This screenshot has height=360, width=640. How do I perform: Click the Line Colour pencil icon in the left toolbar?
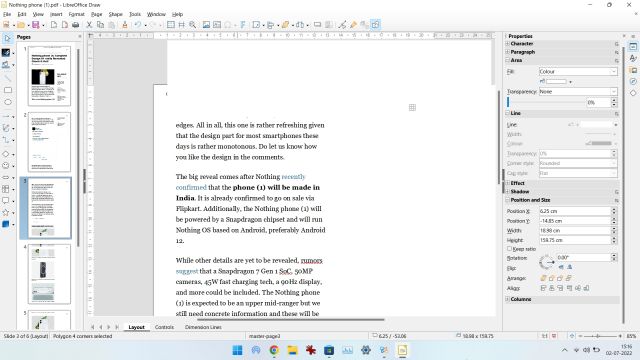coord(6,53)
